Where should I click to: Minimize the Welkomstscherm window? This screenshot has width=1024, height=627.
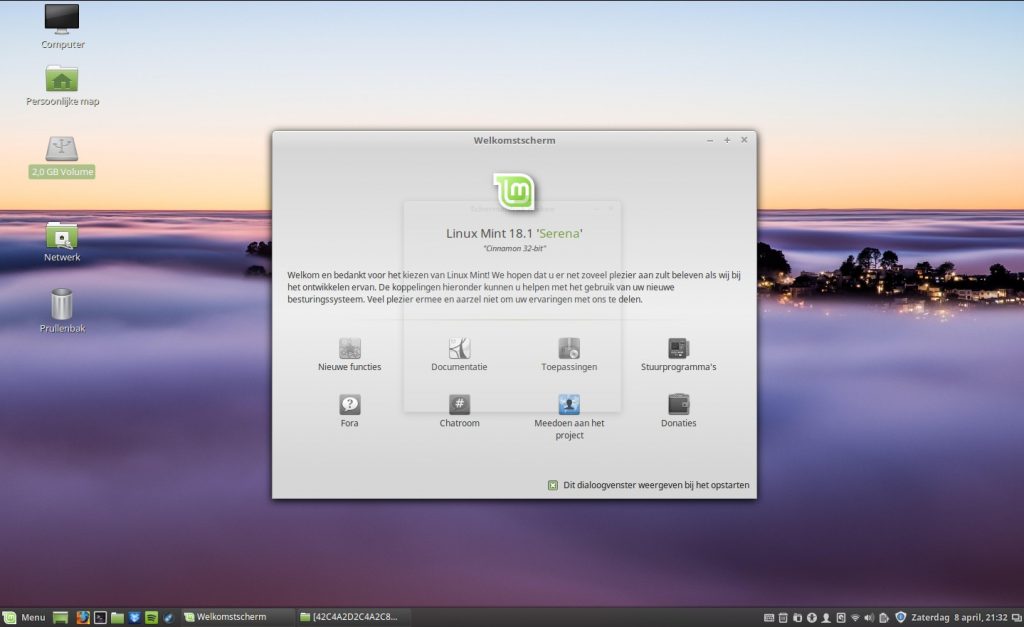[x=710, y=140]
